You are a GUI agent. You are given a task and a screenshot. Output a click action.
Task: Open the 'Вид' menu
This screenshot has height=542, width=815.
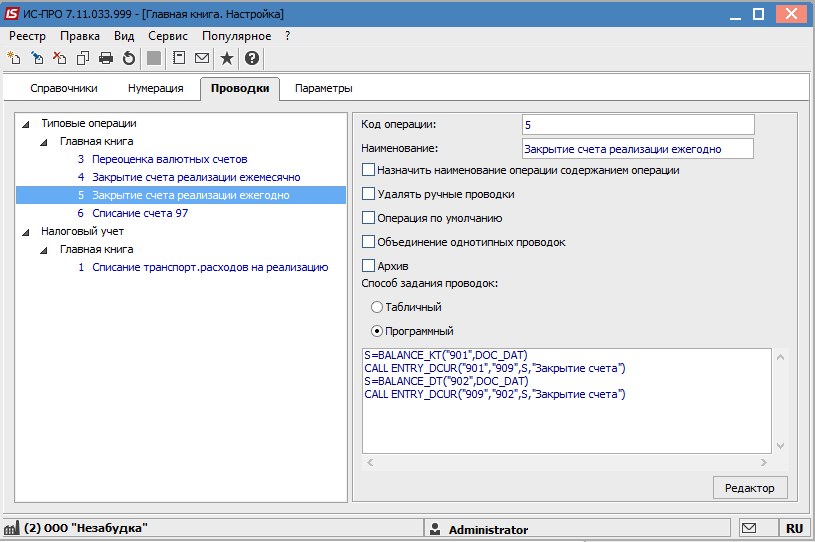tap(124, 36)
